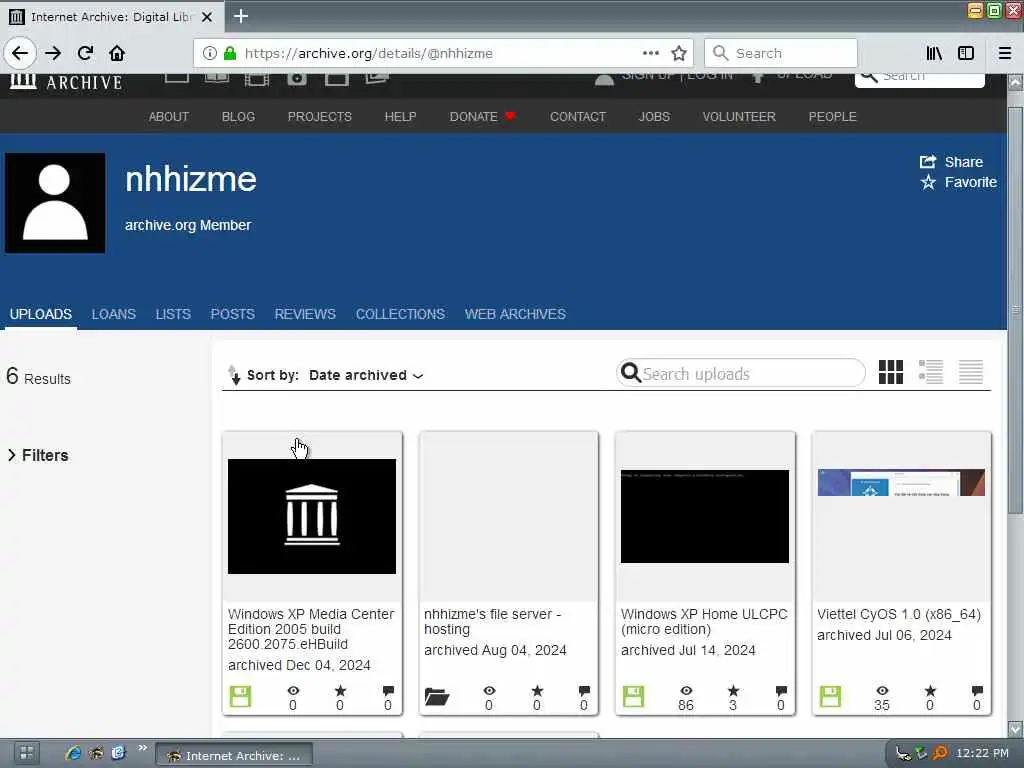This screenshot has height=768, width=1024.
Task: Click views eye icon on Viettel CyOS card
Action: [x=882, y=691]
